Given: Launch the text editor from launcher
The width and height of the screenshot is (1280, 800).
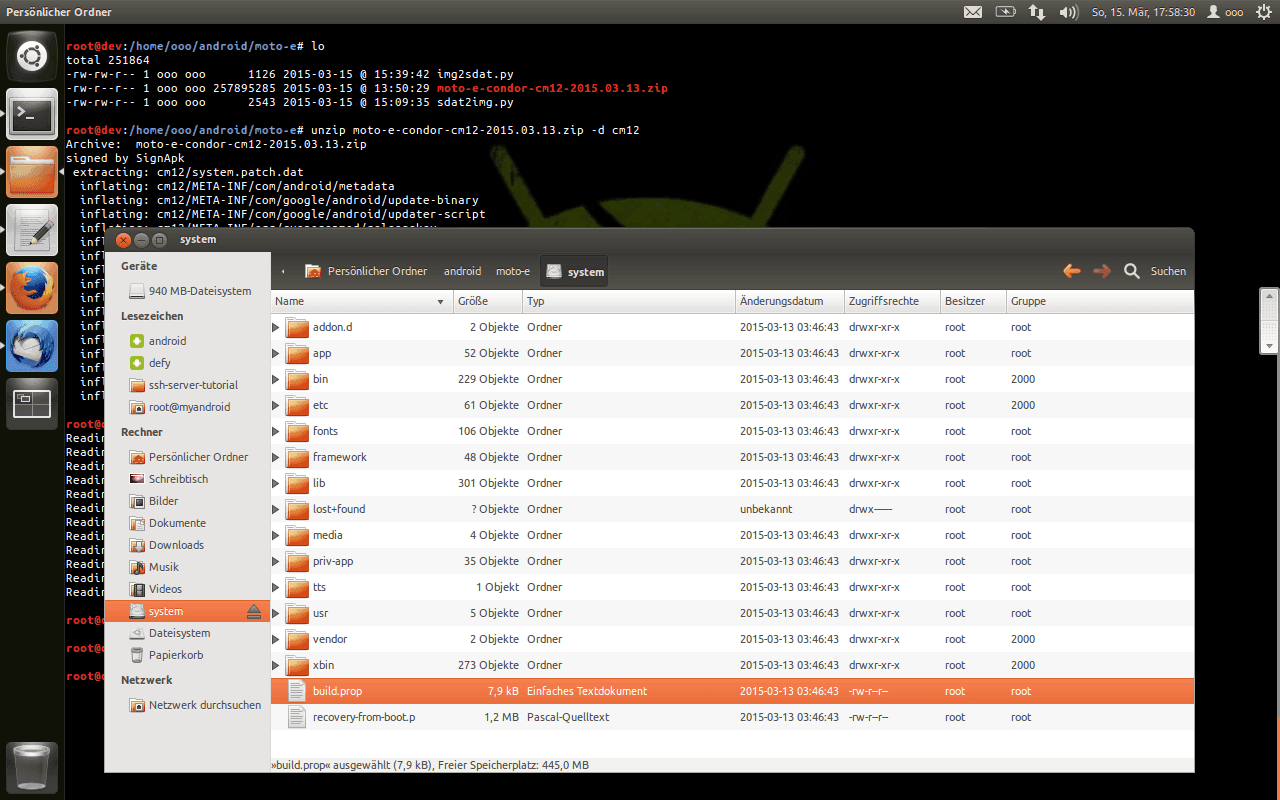Looking at the screenshot, I should point(32,230).
